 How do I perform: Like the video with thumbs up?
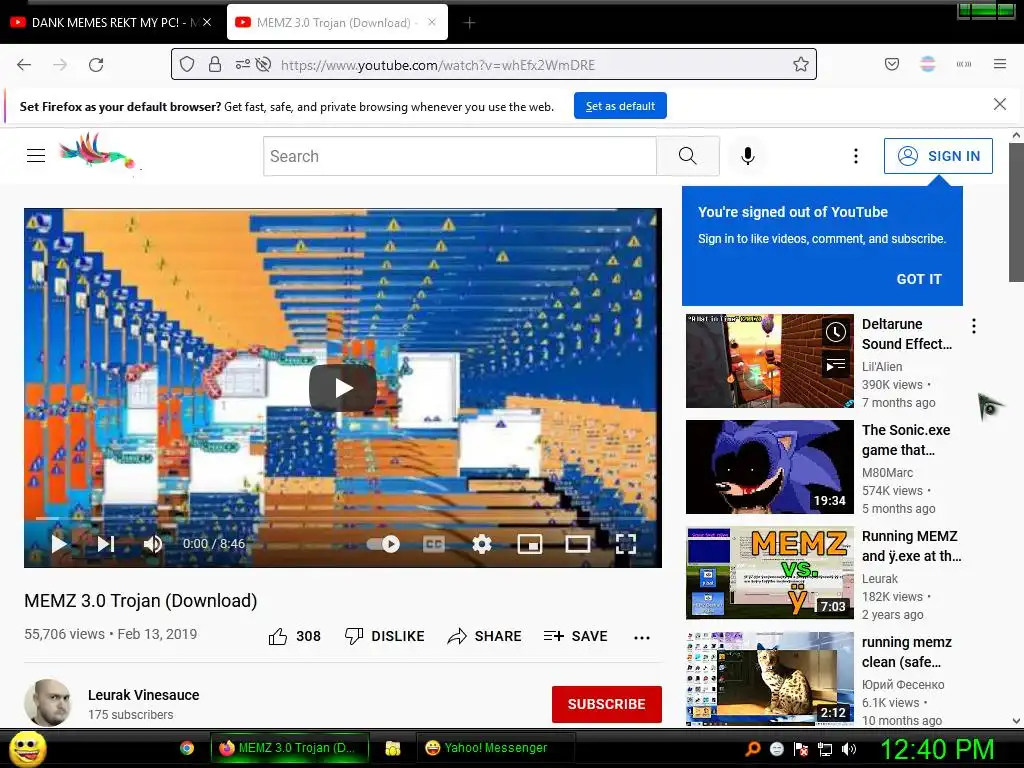pyautogui.click(x=295, y=636)
